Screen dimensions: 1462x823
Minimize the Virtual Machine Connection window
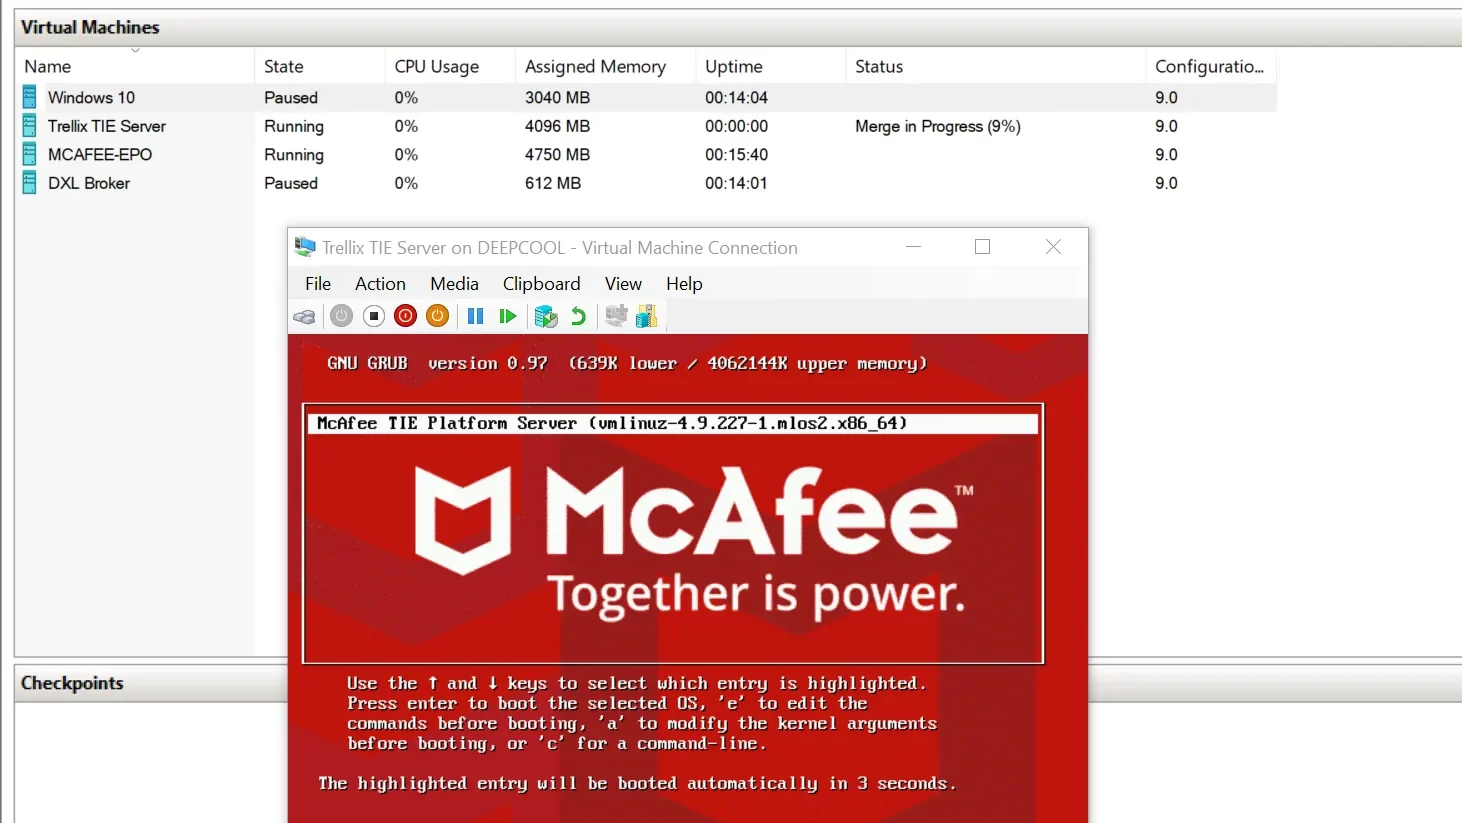913,247
